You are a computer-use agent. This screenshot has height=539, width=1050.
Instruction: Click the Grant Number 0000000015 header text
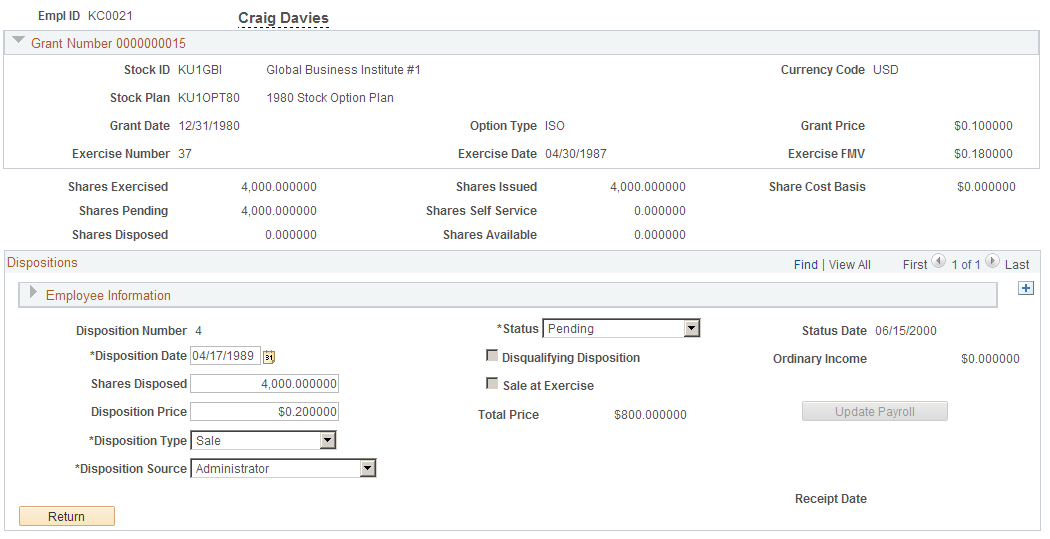pyautogui.click(x=108, y=44)
